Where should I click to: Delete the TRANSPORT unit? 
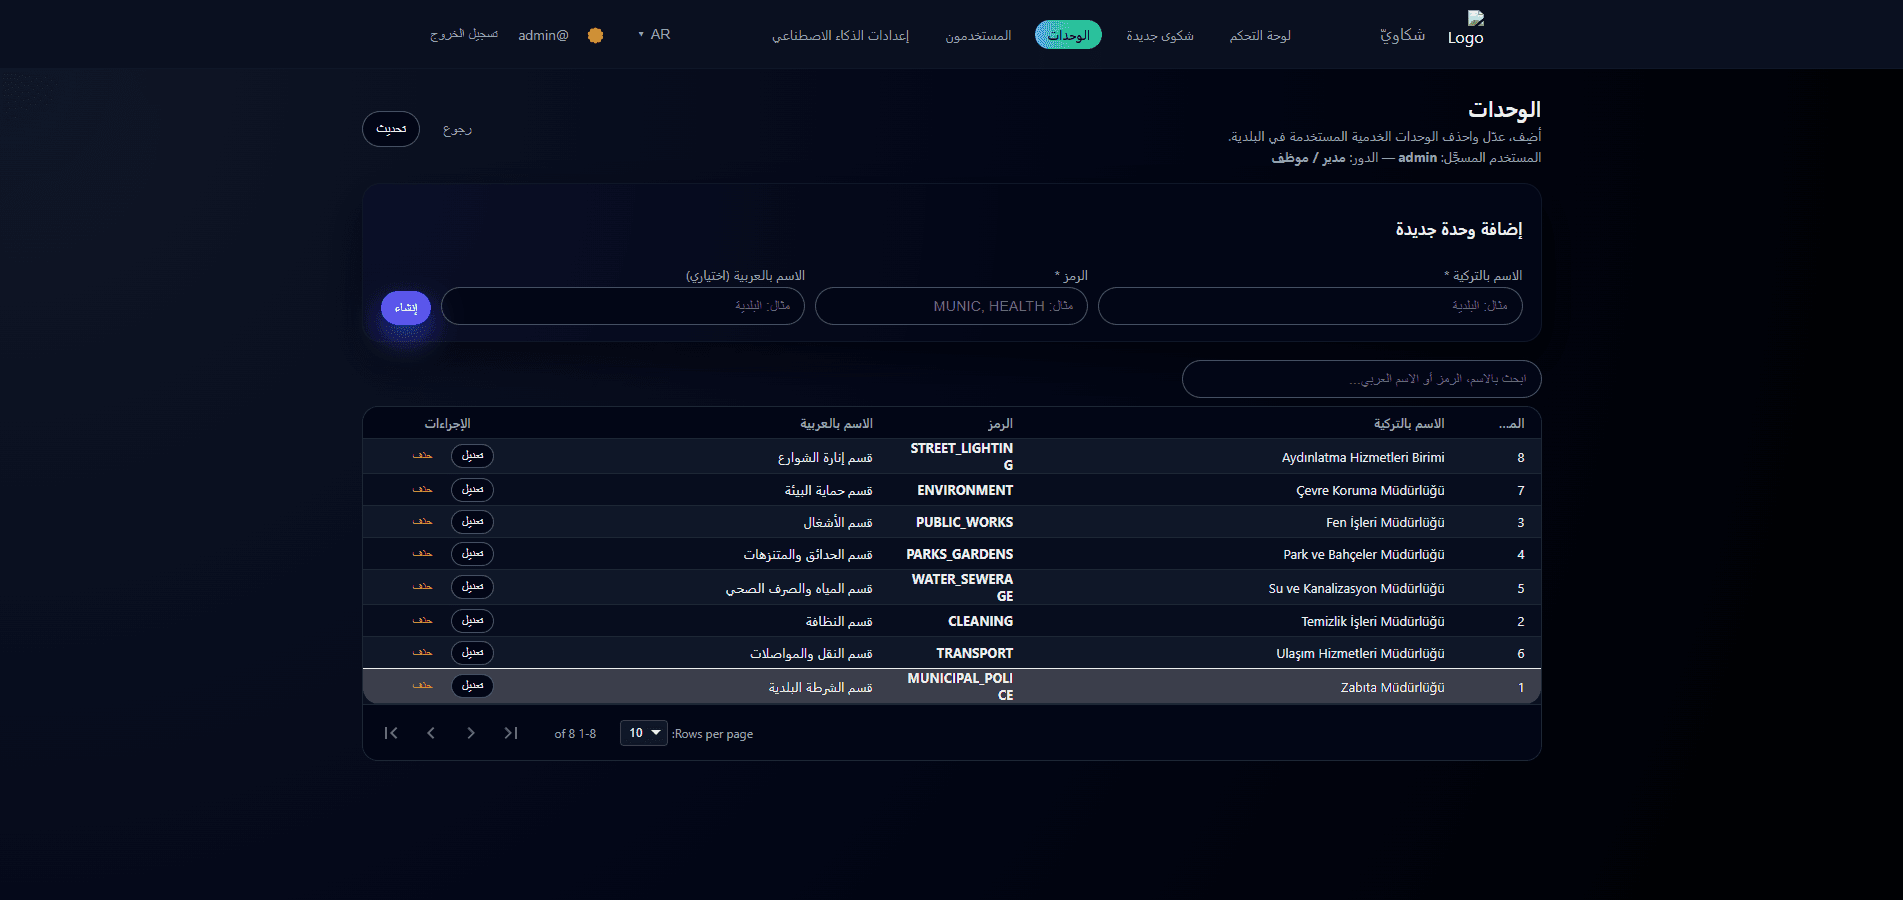tap(422, 653)
